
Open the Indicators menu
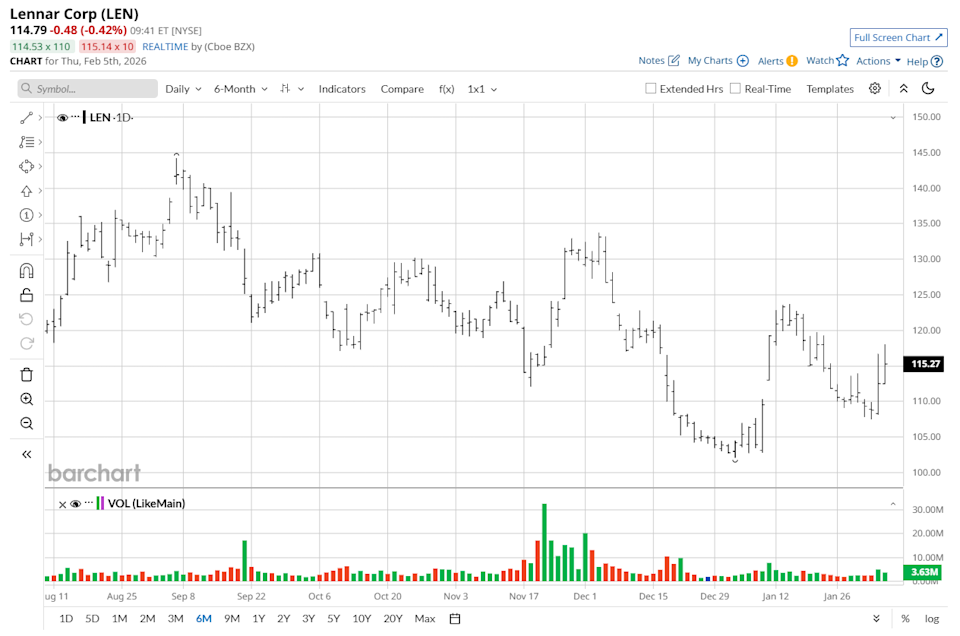tap(342, 89)
